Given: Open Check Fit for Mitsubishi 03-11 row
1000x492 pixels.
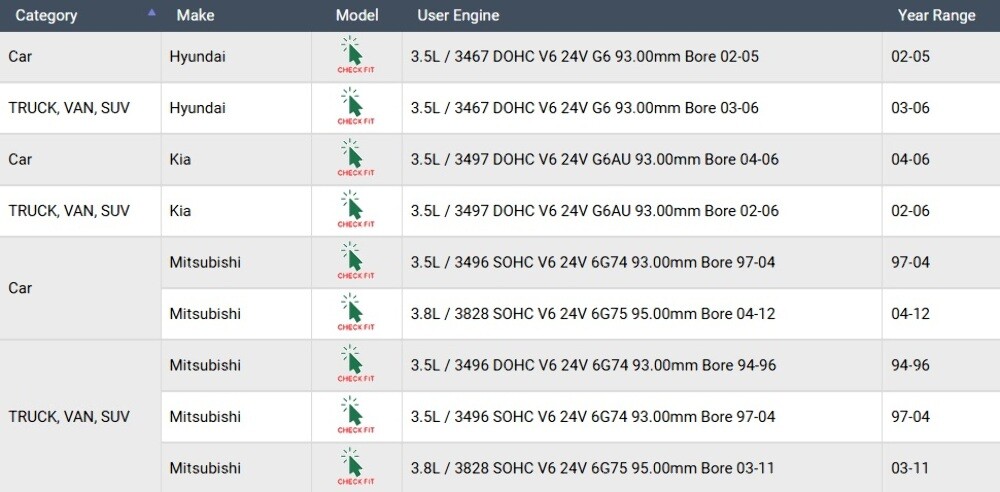Looking at the screenshot, I should point(356,467).
